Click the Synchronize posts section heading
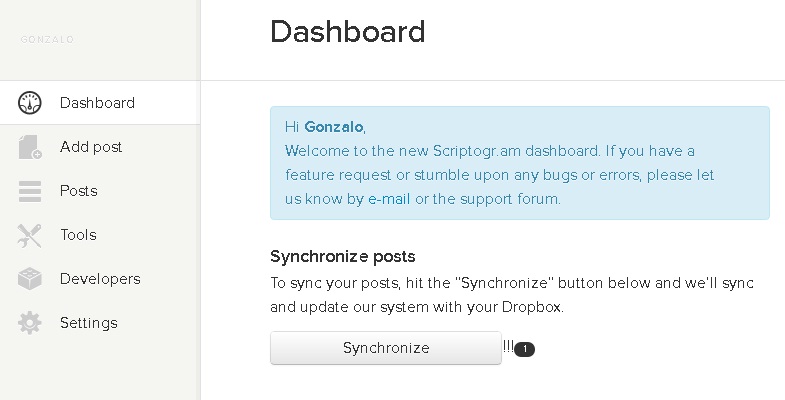Viewport: 785px width, 400px height. tap(342, 256)
